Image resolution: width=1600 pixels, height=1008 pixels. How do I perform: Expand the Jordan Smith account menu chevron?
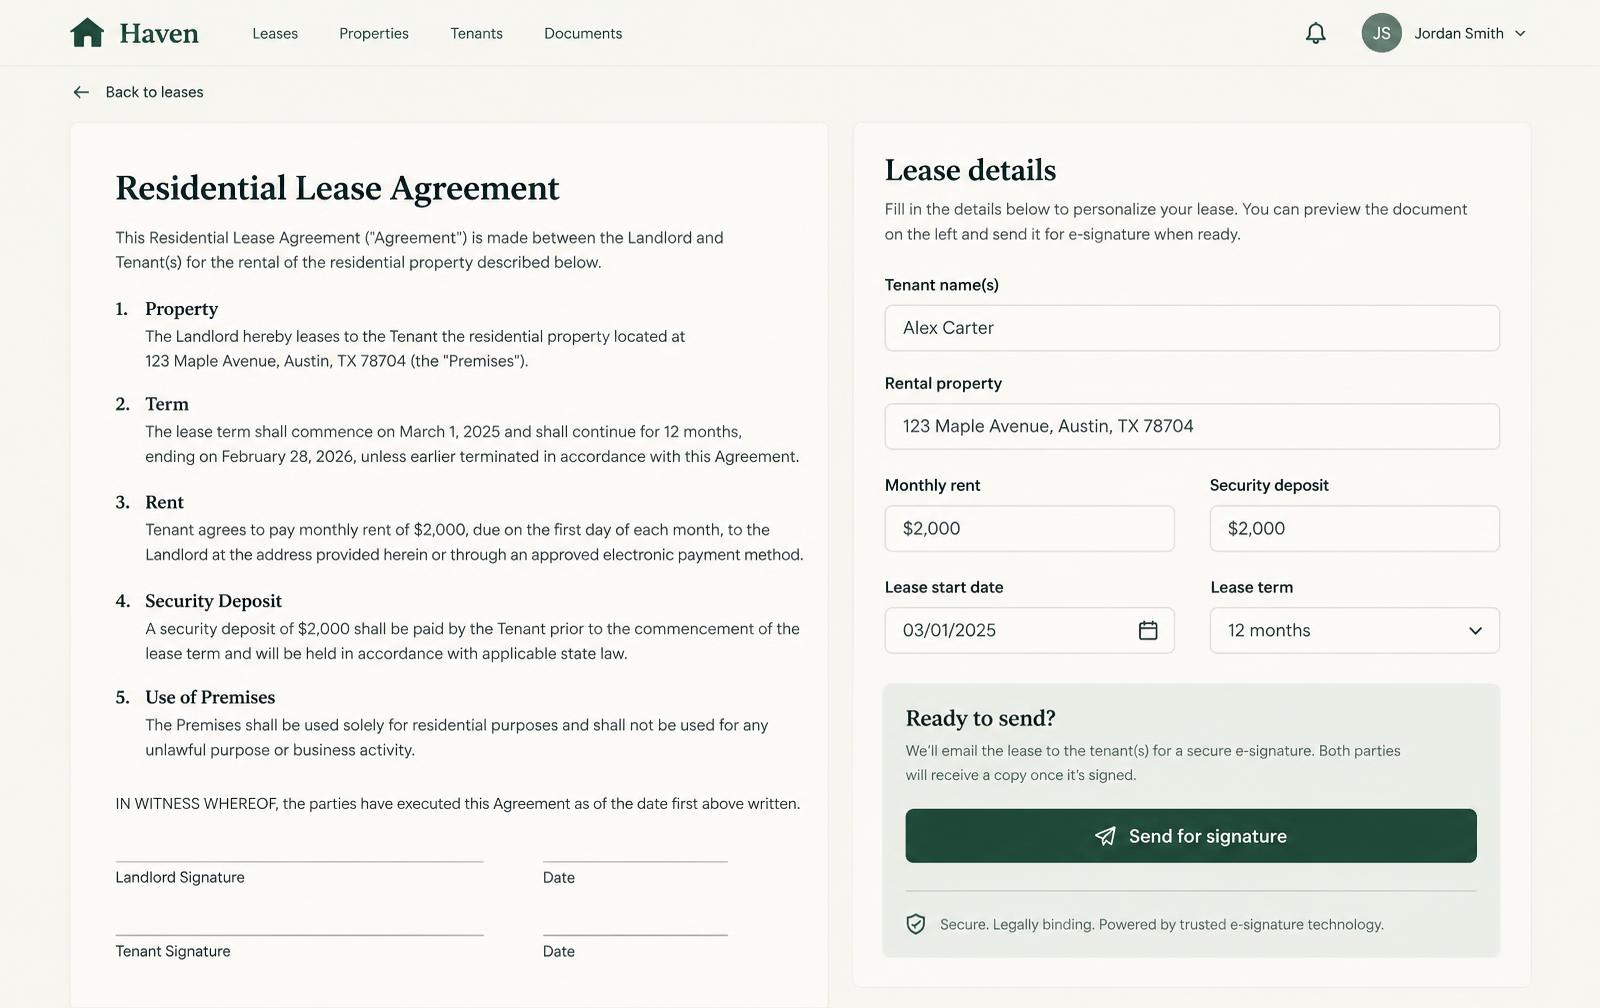(x=1520, y=33)
